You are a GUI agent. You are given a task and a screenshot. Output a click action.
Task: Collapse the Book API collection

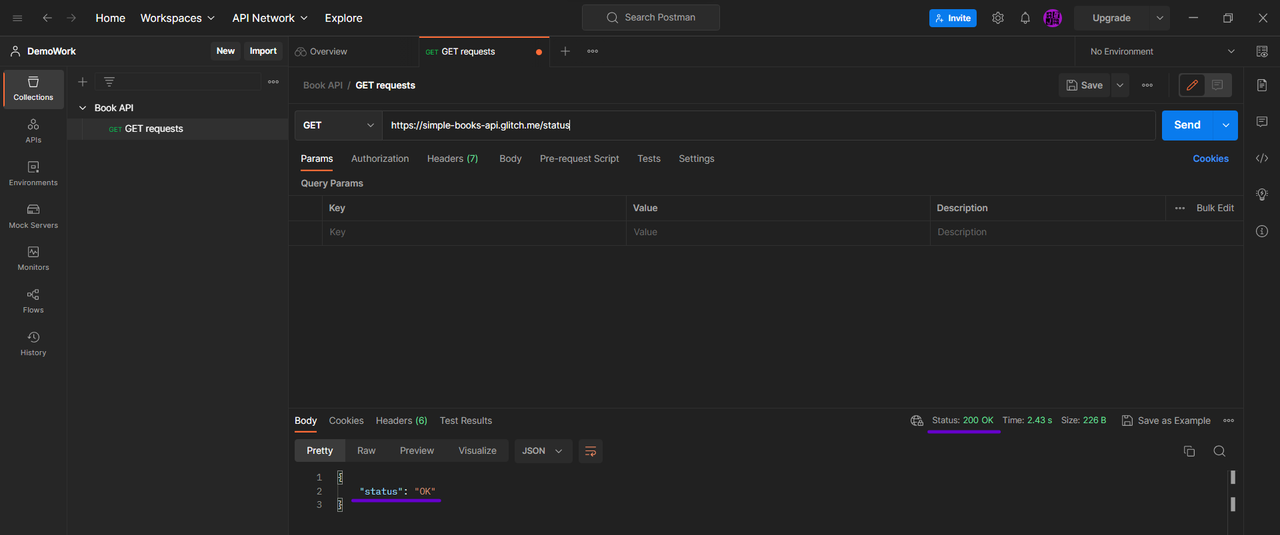pyautogui.click(x=82, y=108)
